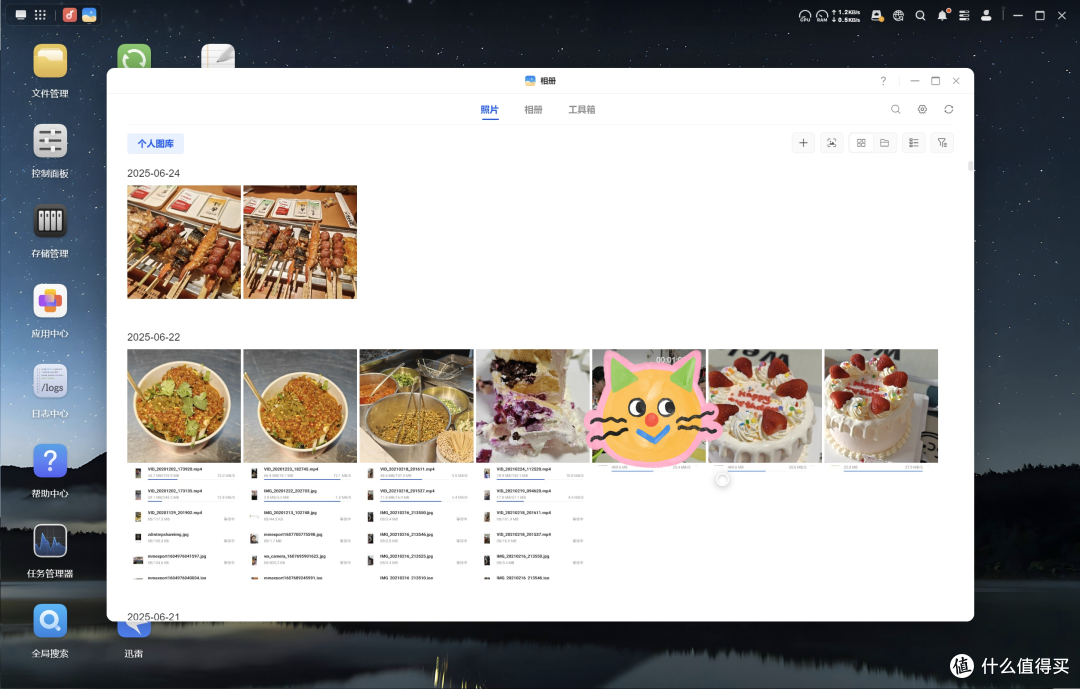Viewport: 1080px width, 689px height.
Task: Click the 2025-06-24 date heading
Action: pyautogui.click(x=154, y=173)
